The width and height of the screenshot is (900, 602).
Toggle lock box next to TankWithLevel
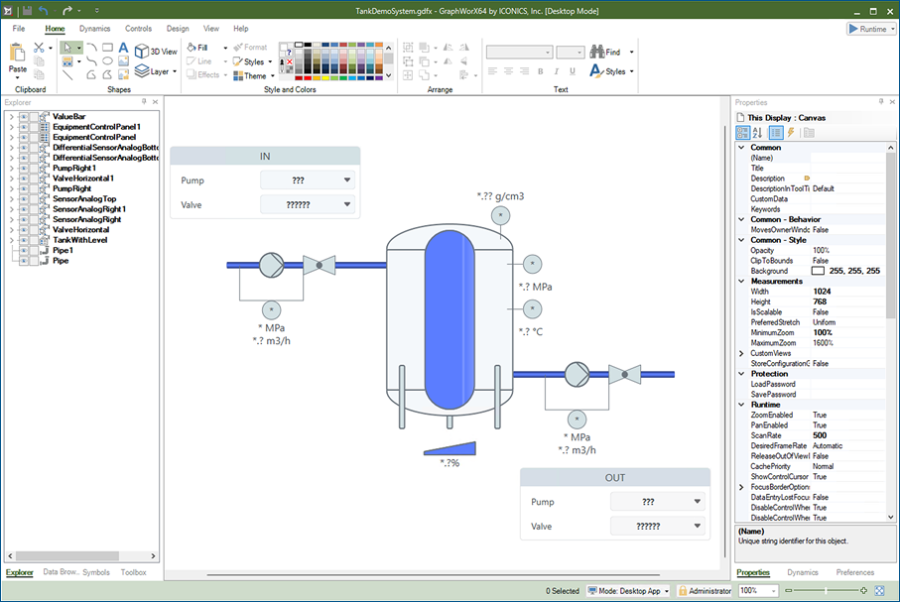click(x=33, y=240)
